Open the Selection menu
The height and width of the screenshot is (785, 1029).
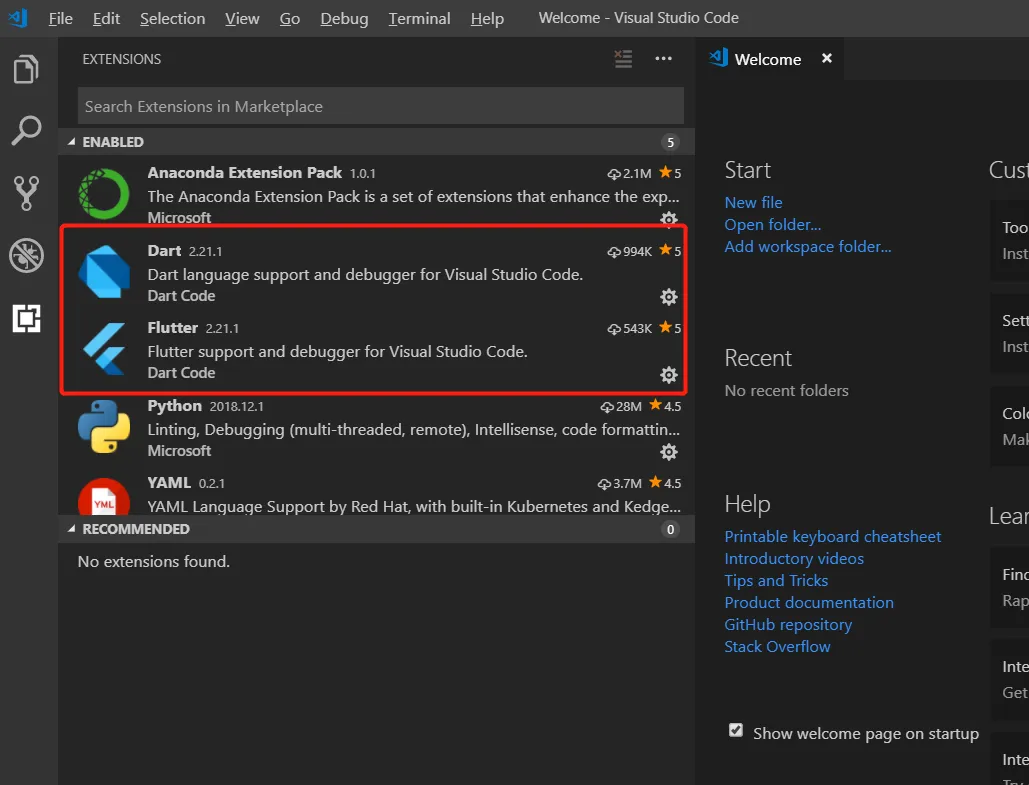tap(173, 18)
